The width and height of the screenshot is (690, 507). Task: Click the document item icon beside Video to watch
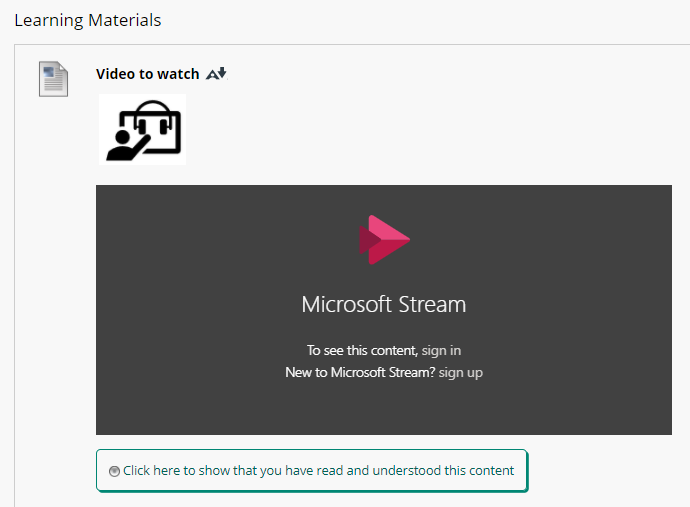(53, 79)
